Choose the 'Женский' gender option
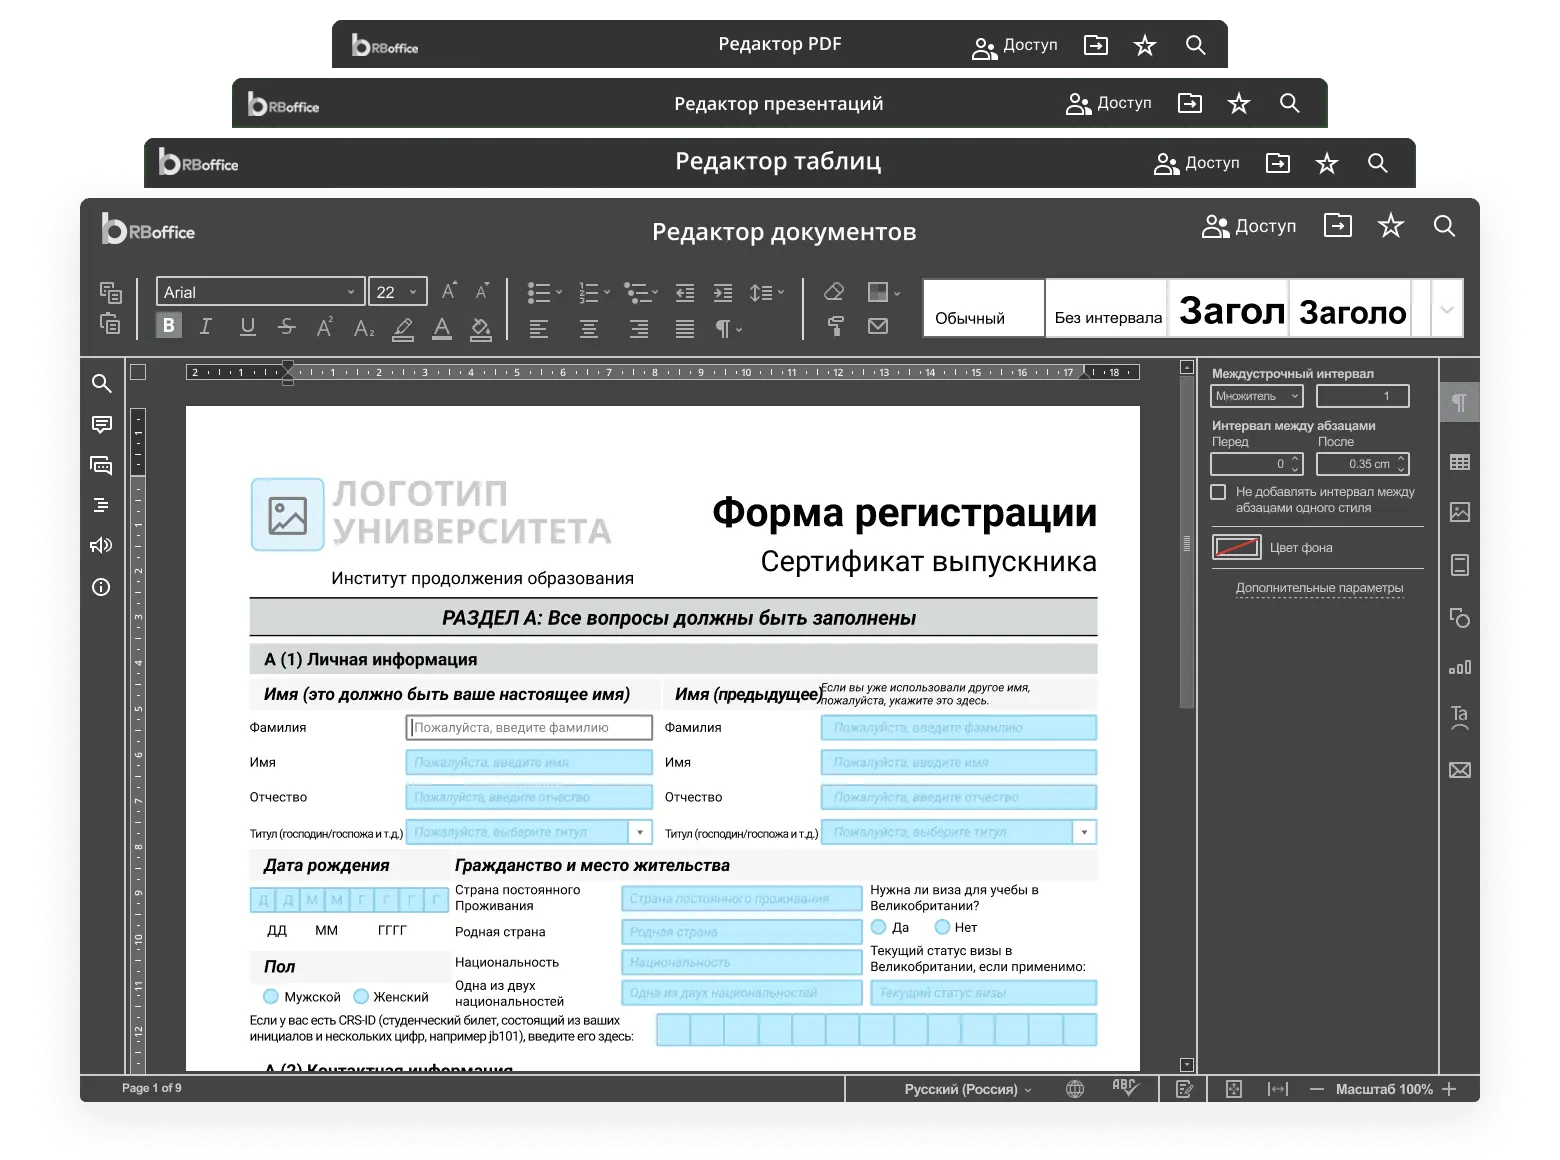The width and height of the screenshot is (1560, 1160). coord(361,997)
